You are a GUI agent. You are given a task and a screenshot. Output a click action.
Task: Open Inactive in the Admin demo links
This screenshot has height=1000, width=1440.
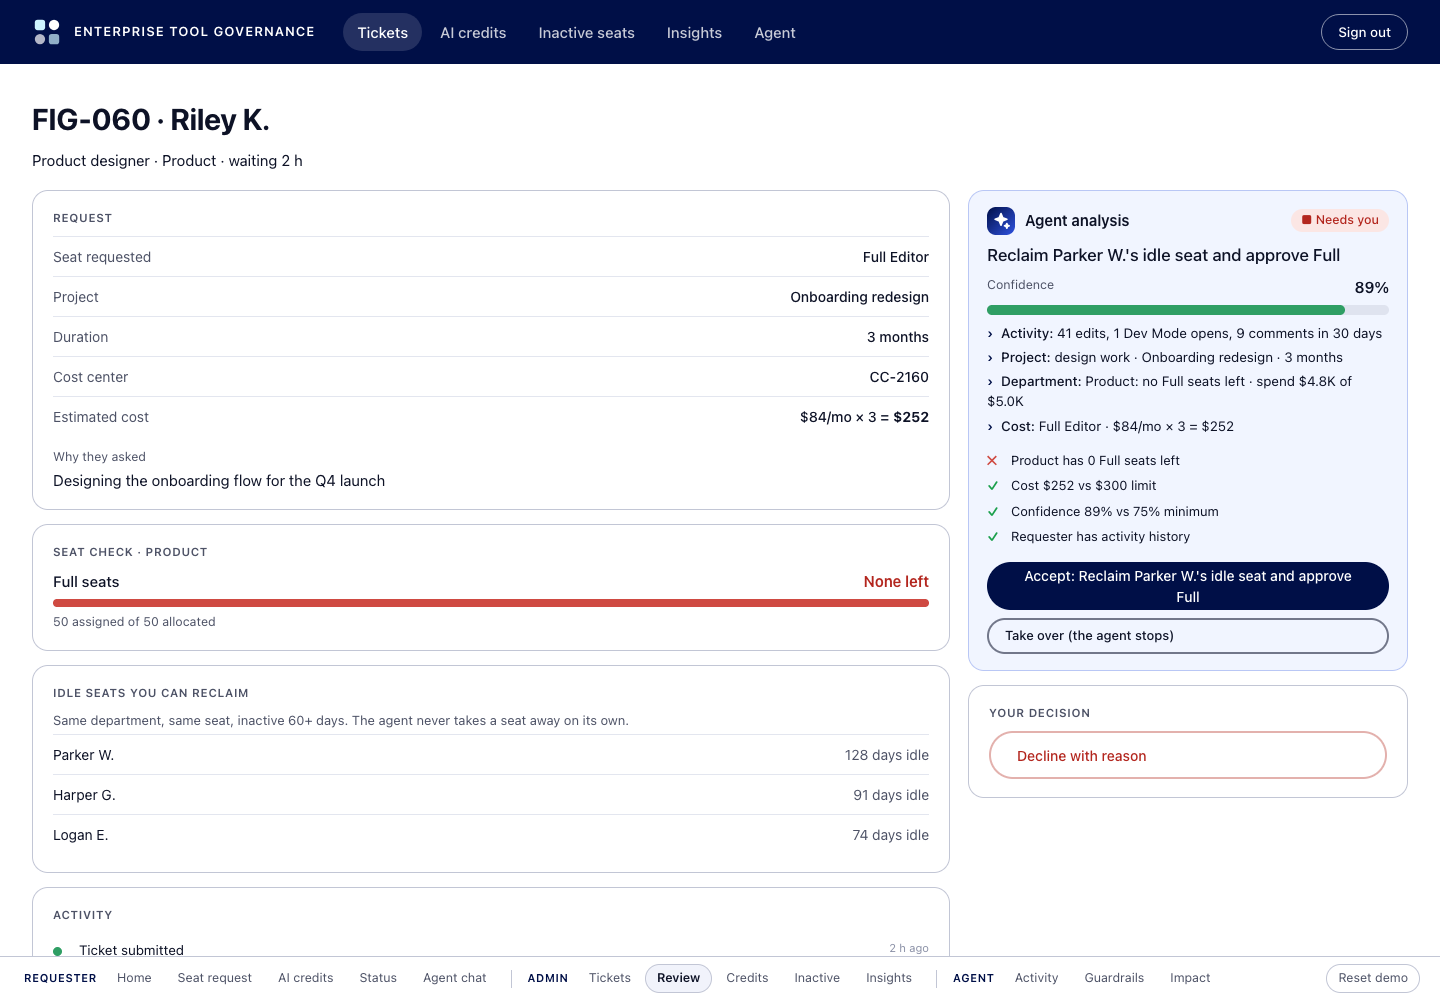(x=817, y=978)
